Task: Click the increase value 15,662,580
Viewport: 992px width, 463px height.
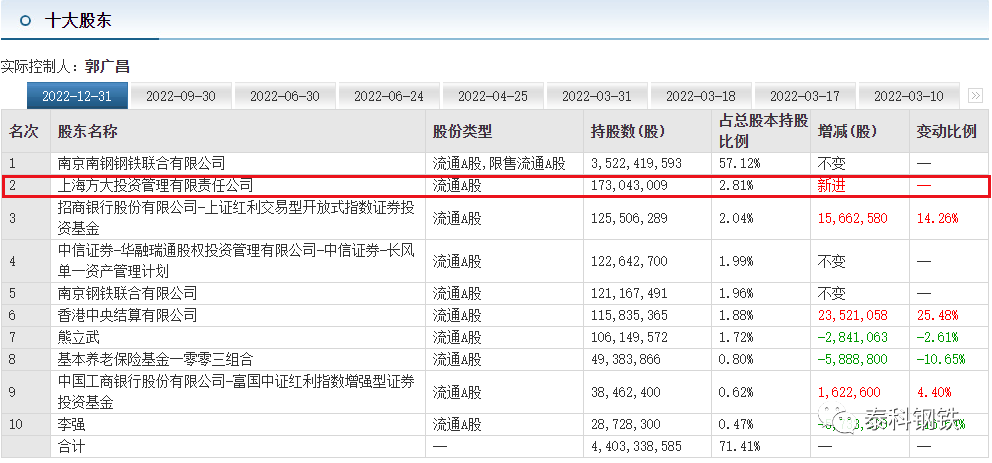Action: pyautogui.click(x=852, y=218)
